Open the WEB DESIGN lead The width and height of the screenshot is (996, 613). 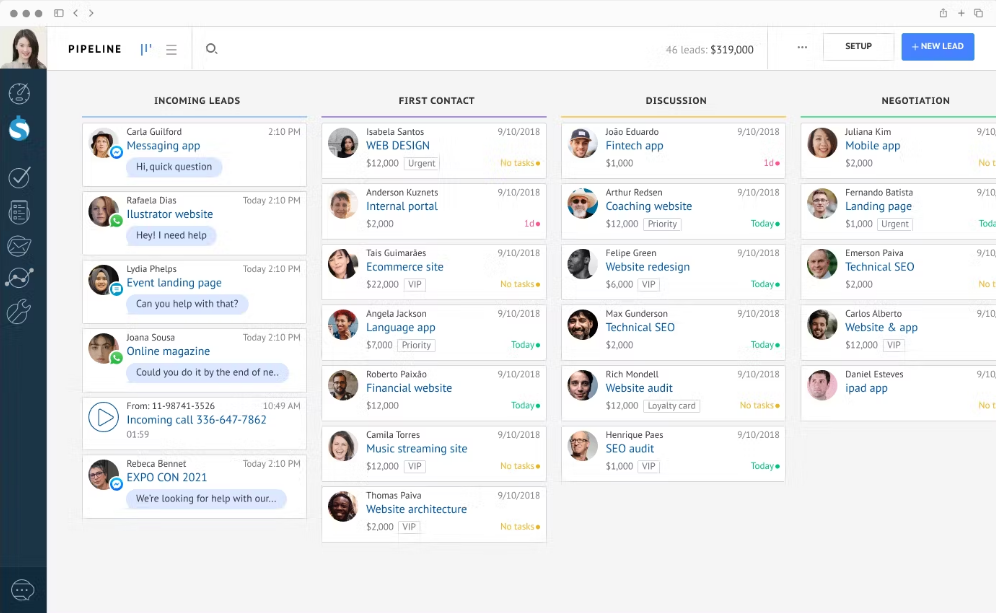398,146
